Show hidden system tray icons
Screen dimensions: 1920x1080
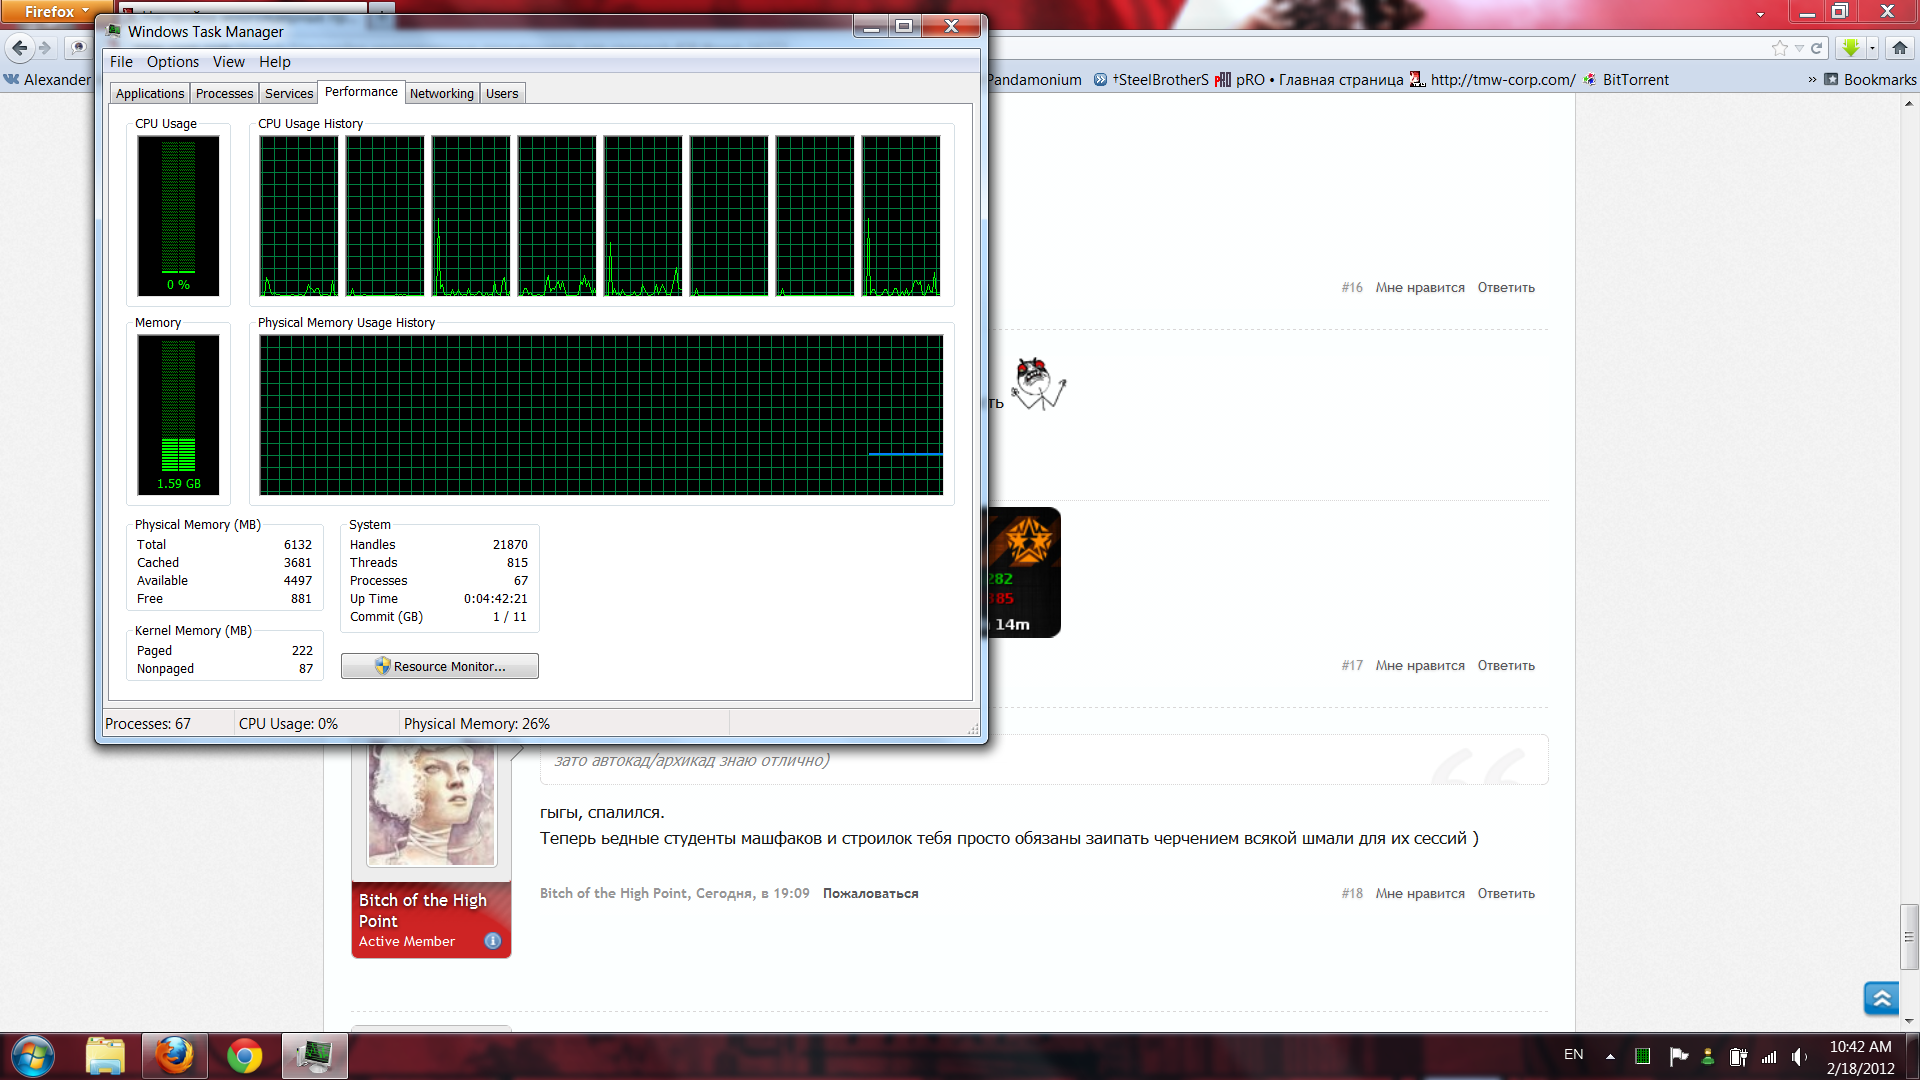pos(1610,1057)
